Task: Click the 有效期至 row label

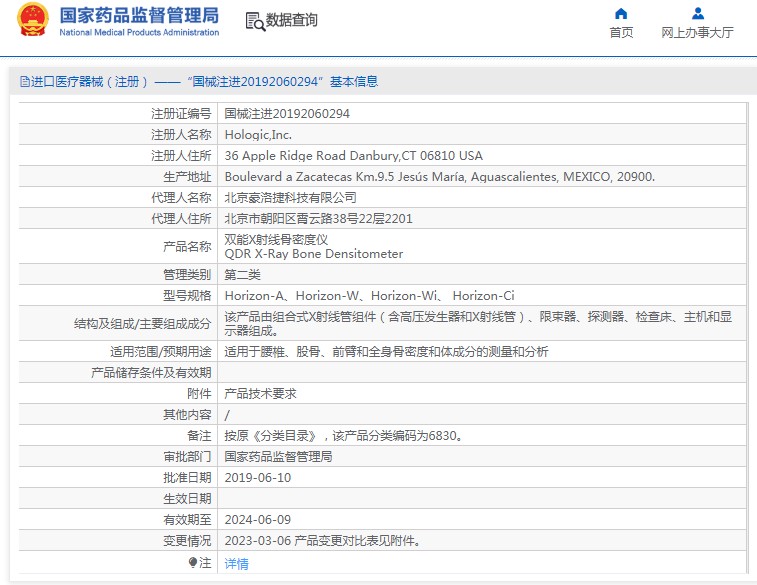Action: 187,519
